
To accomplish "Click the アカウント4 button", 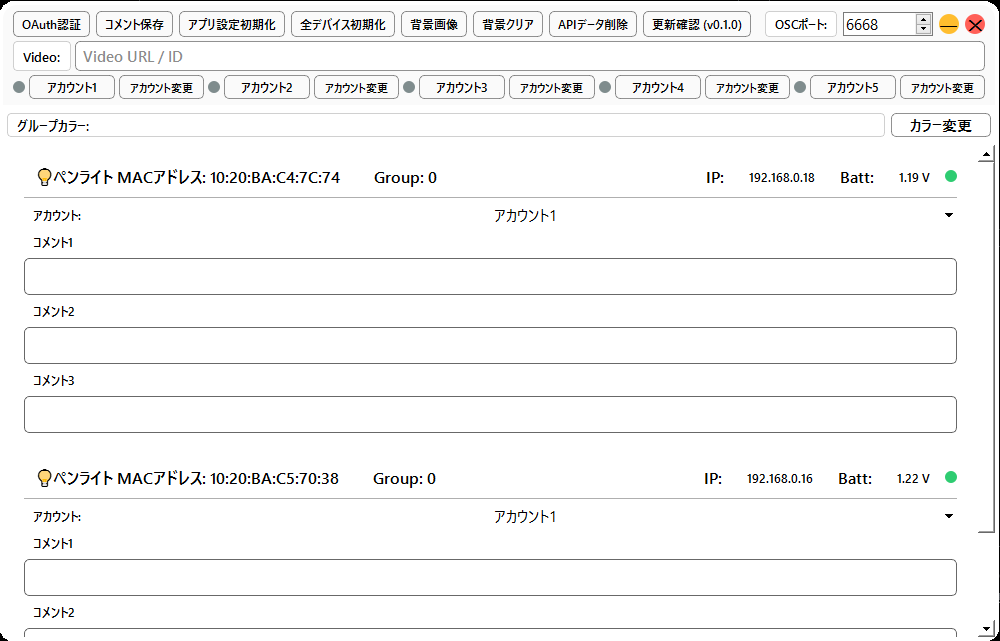I will click(658, 87).
